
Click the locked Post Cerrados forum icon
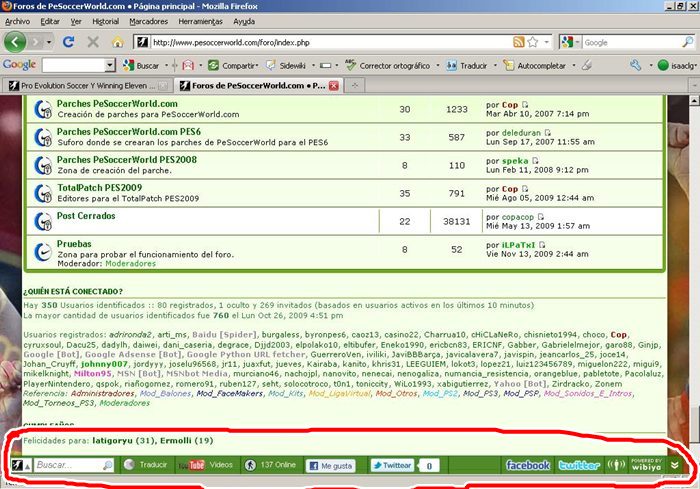click(43, 222)
